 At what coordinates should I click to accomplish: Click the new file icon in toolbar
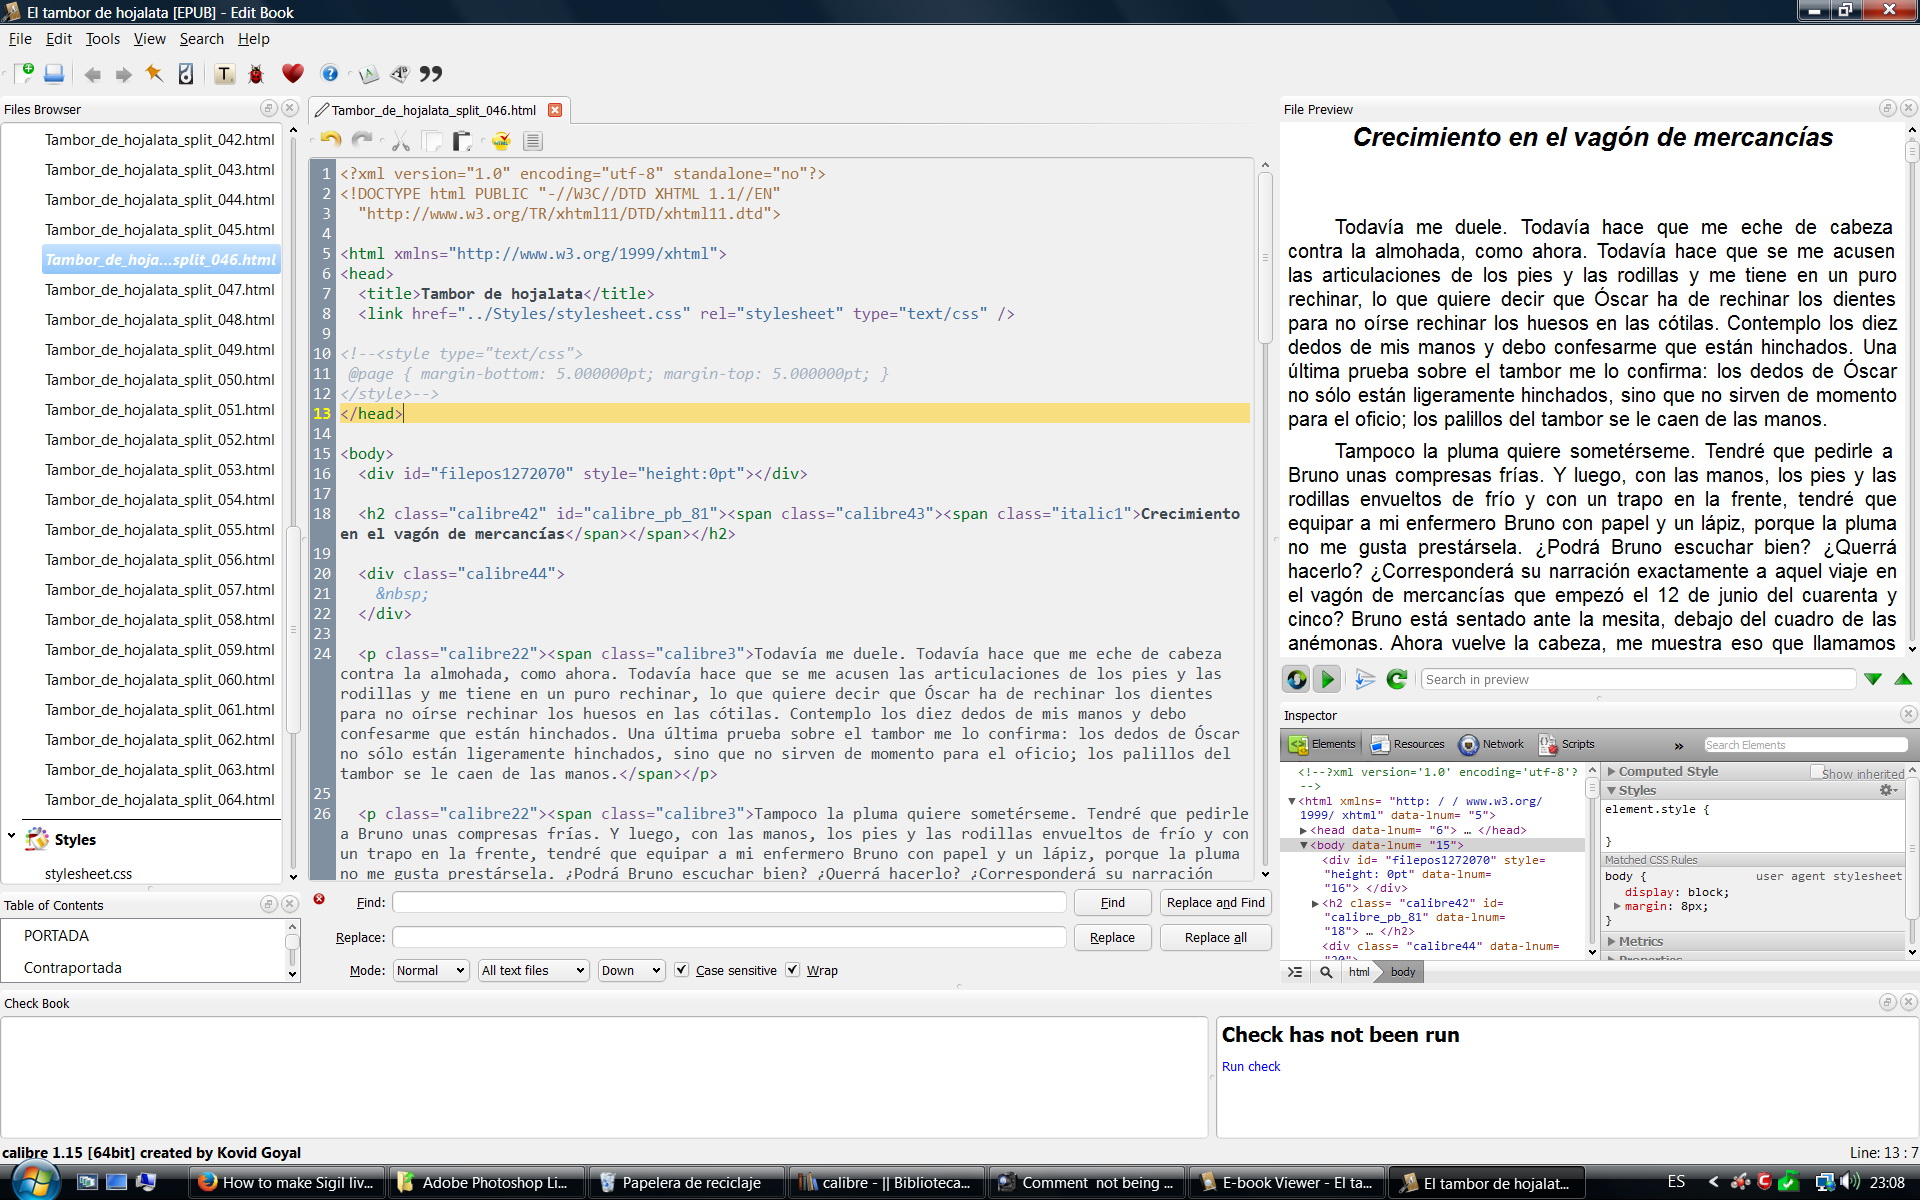[x=25, y=73]
